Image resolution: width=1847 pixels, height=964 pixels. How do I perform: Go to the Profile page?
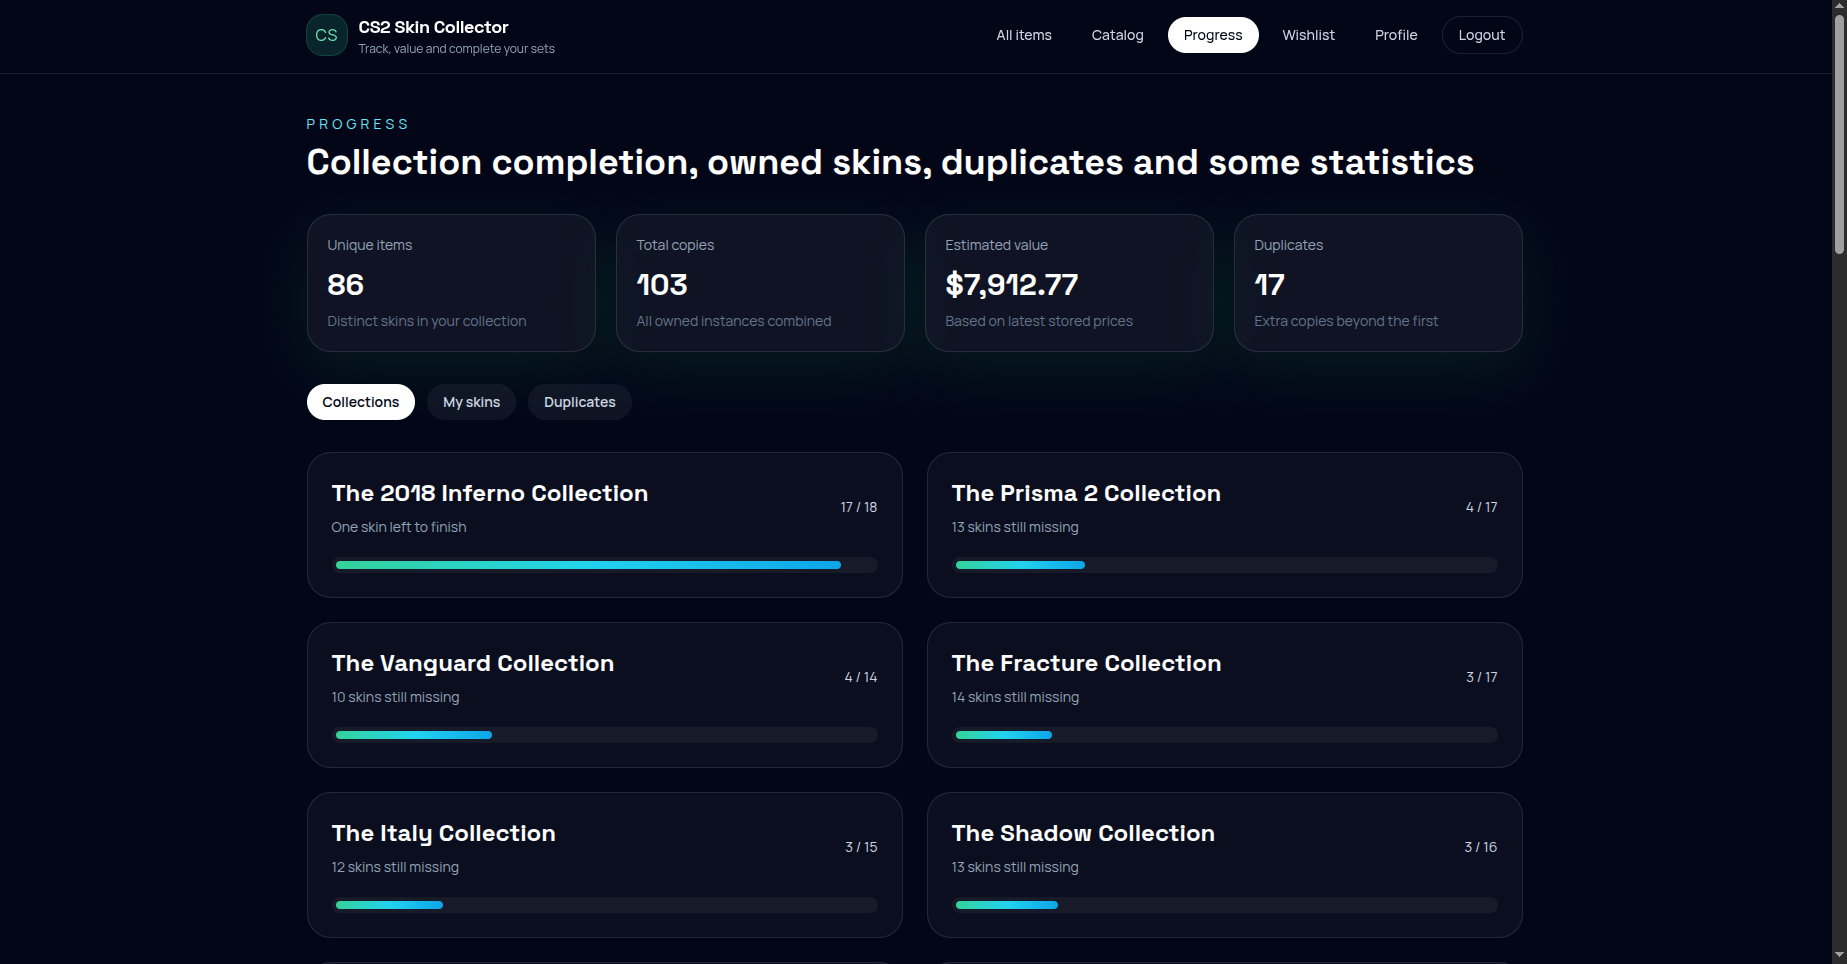[x=1396, y=34]
